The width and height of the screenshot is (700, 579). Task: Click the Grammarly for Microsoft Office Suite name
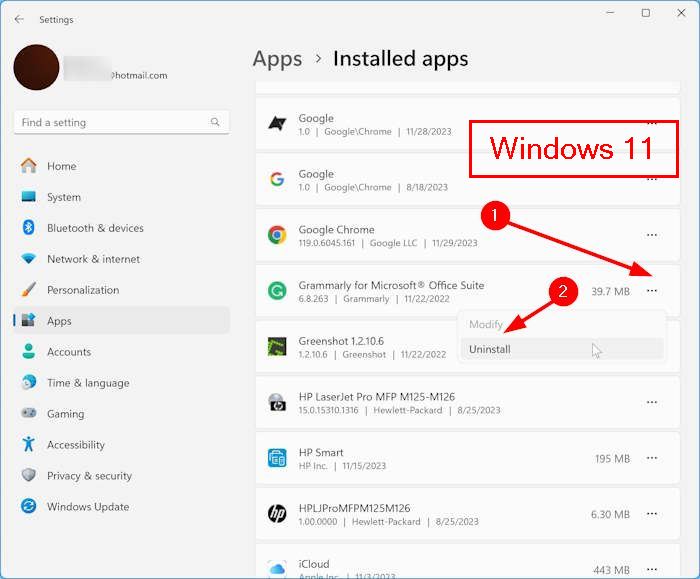point(391,285)
